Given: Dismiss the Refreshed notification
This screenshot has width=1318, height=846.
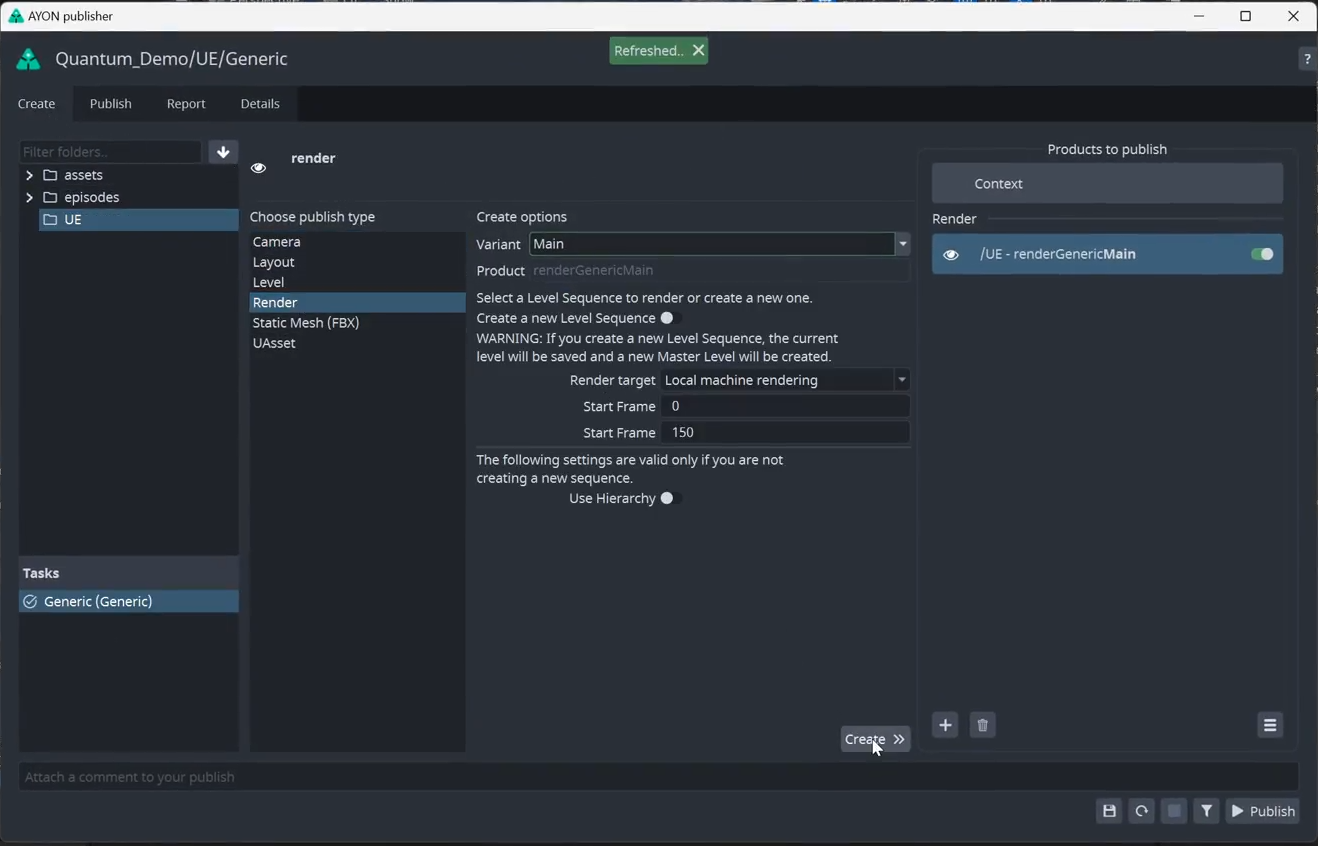Looking at the screenshot, I should (698, 50).
